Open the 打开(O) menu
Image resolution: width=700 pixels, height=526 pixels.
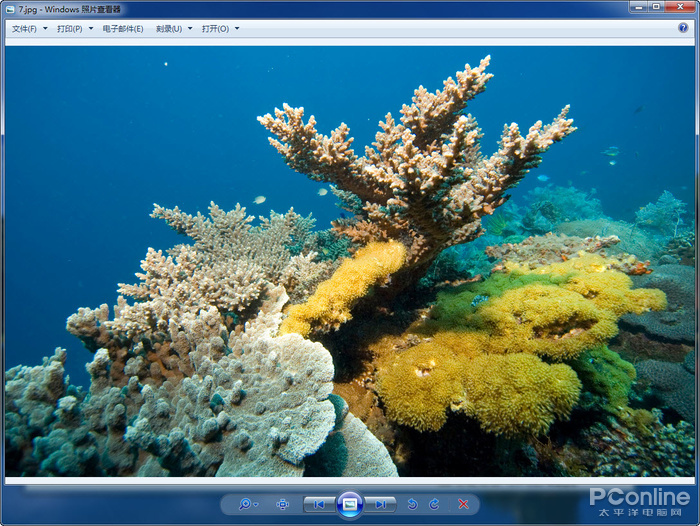tap(215, 29)
